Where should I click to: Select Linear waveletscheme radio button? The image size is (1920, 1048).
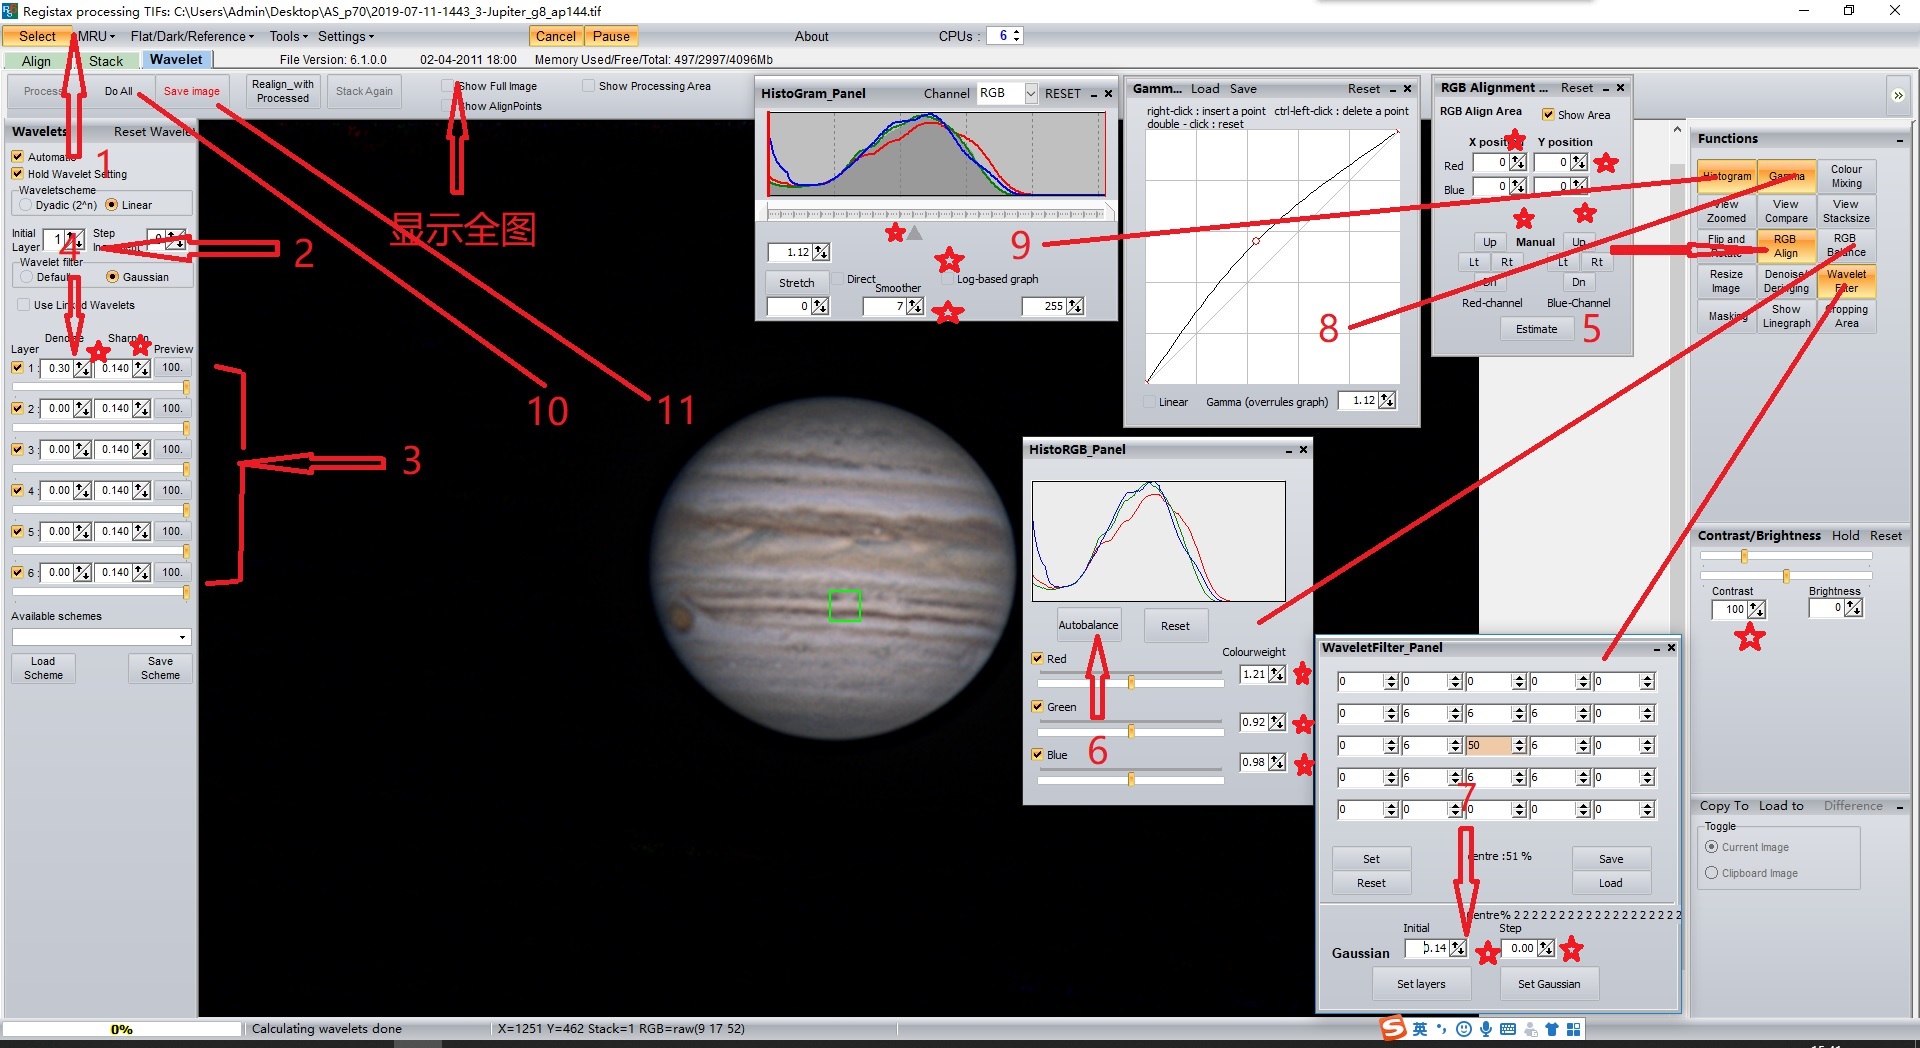pyautogui.click(x=111, y=205)
